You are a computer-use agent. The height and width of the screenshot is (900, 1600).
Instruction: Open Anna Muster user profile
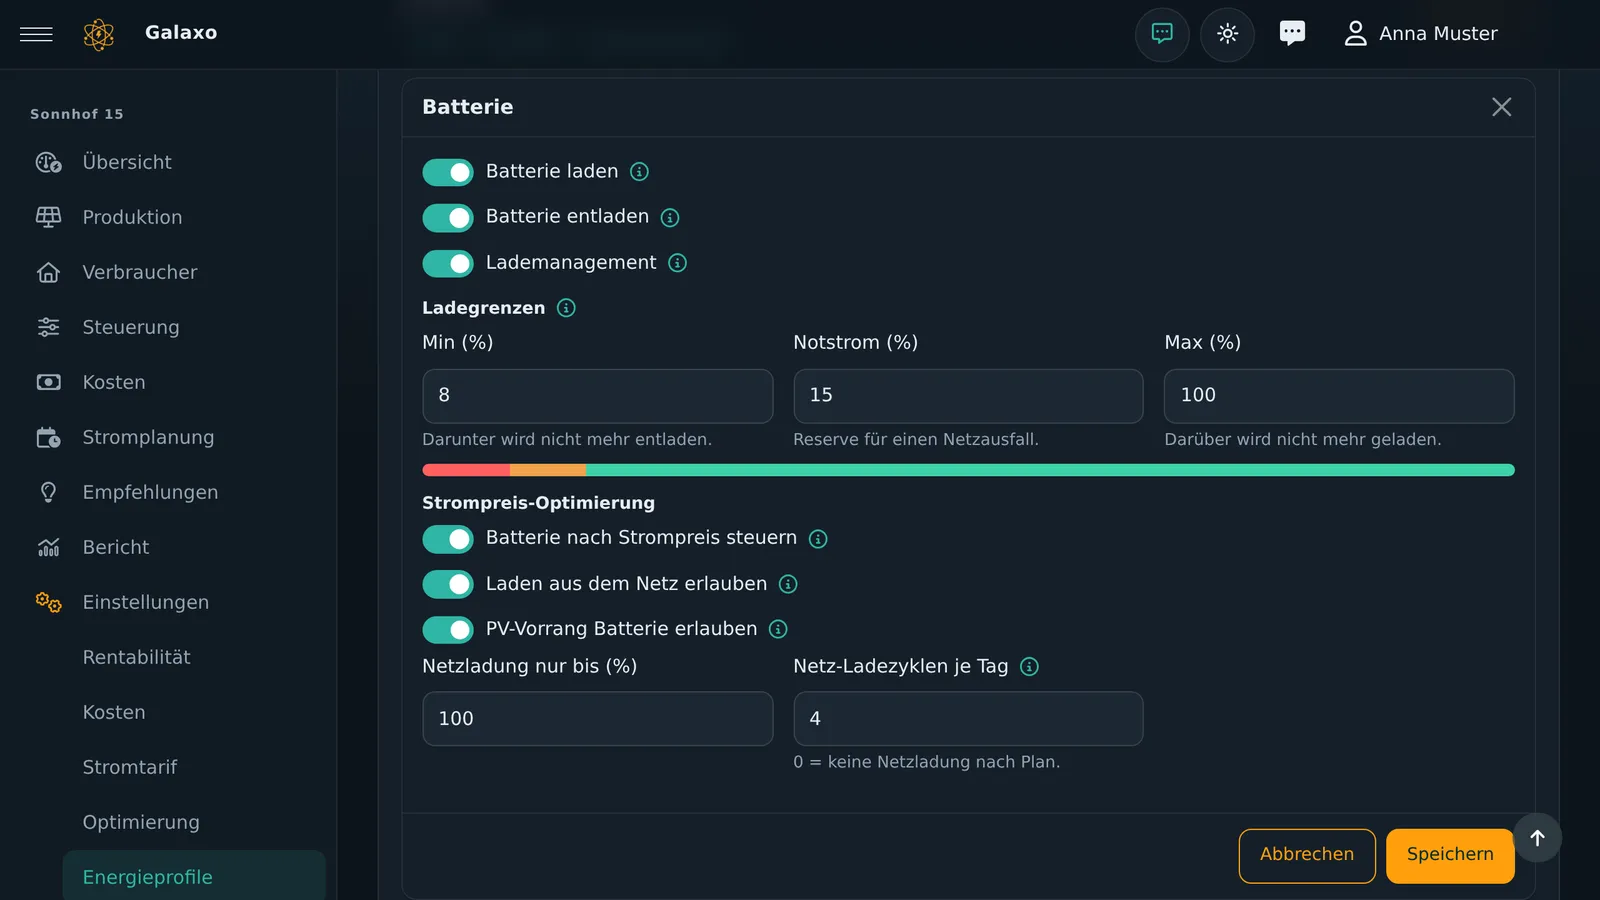pyautogui.click(x=1420, y=34)
